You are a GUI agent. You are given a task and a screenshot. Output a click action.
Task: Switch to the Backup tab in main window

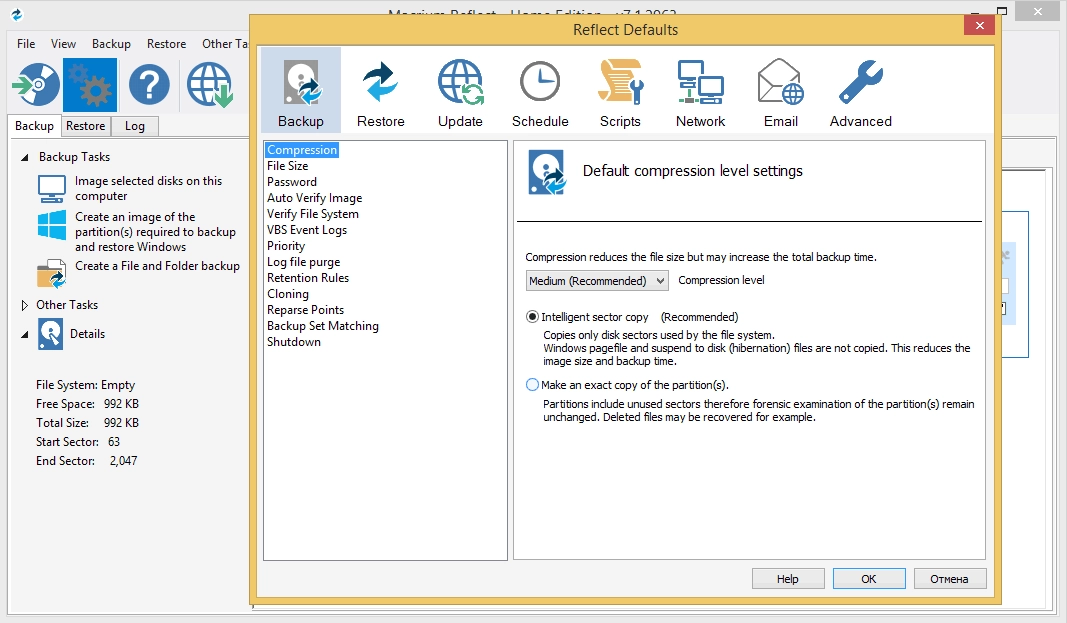(x=34, y=126)
